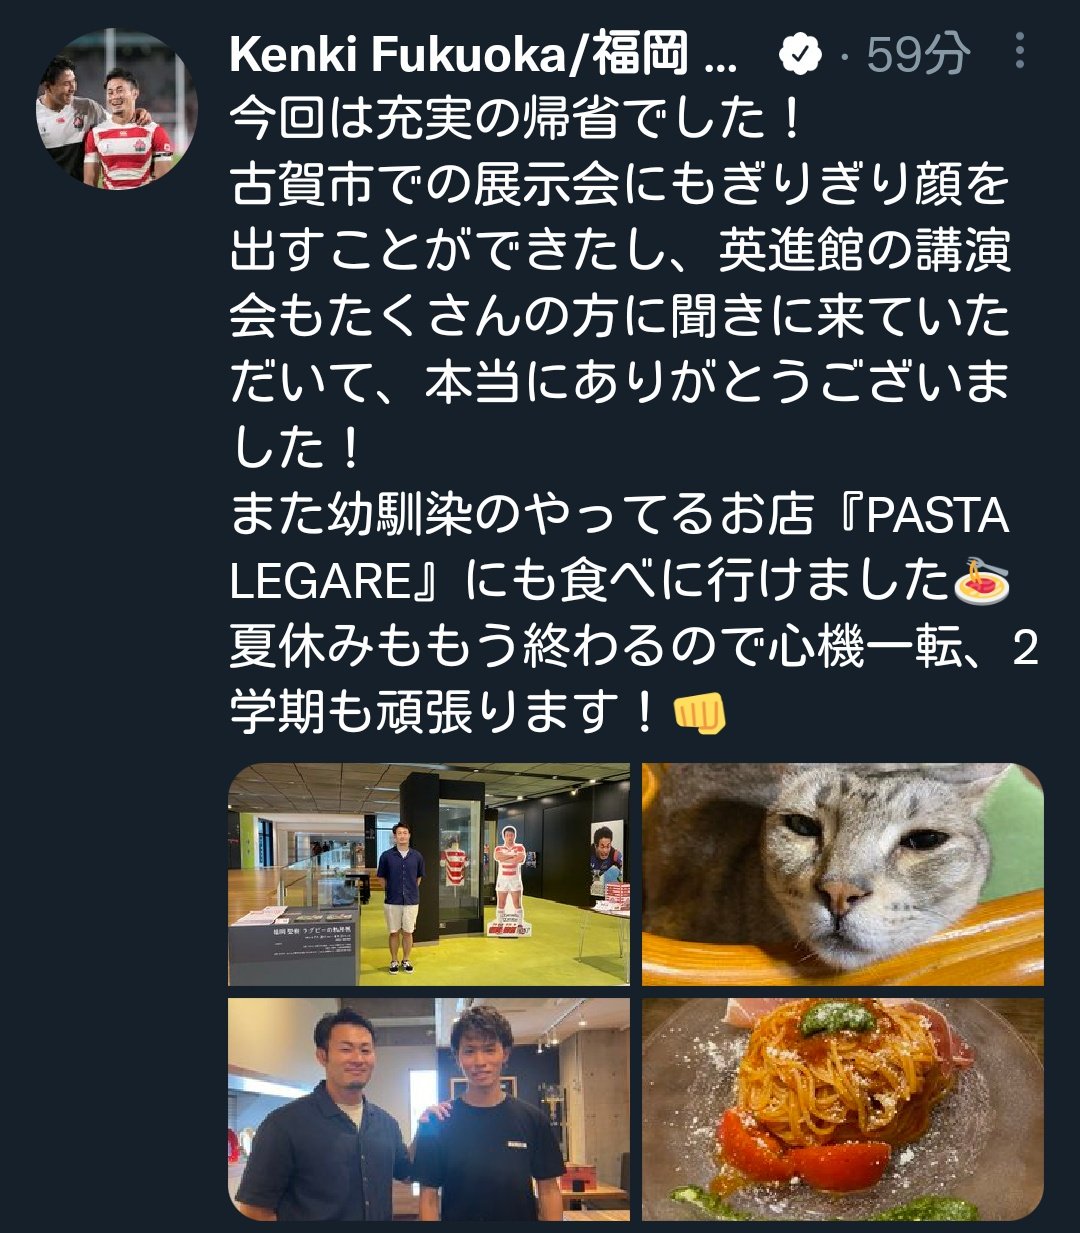The width and height of the screenshot is (1080, 1233).
Task: Click the cat's pink nose
Action: click(841, 896)
